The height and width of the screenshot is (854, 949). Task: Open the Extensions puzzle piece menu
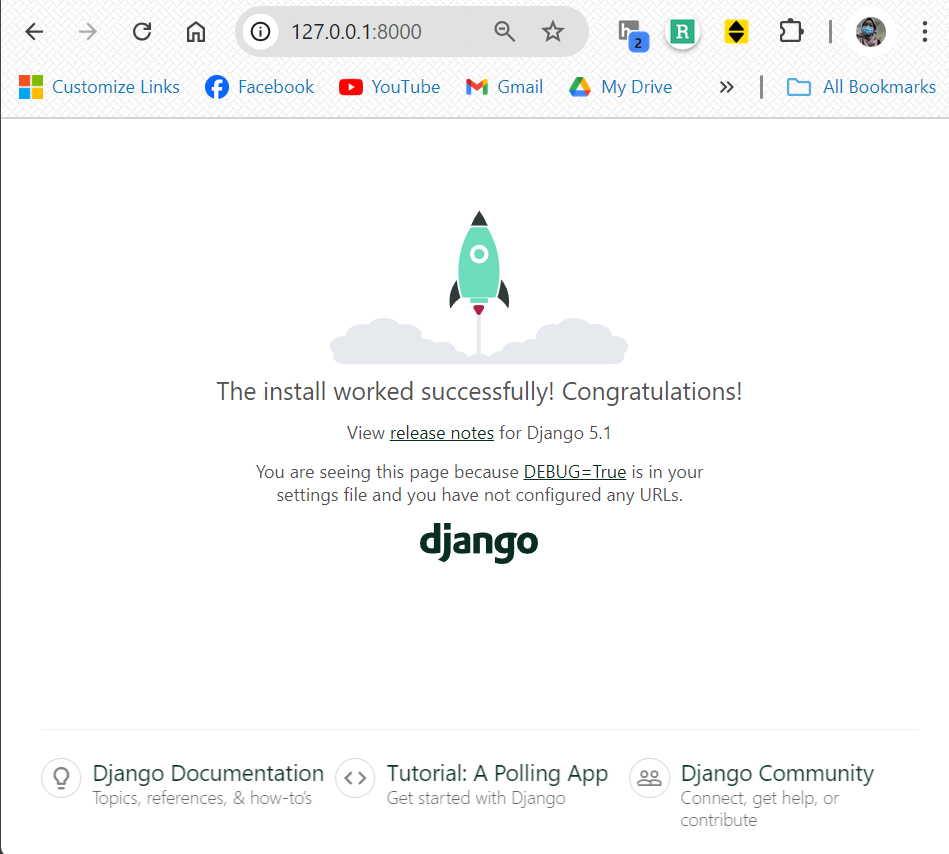[791, 32]
